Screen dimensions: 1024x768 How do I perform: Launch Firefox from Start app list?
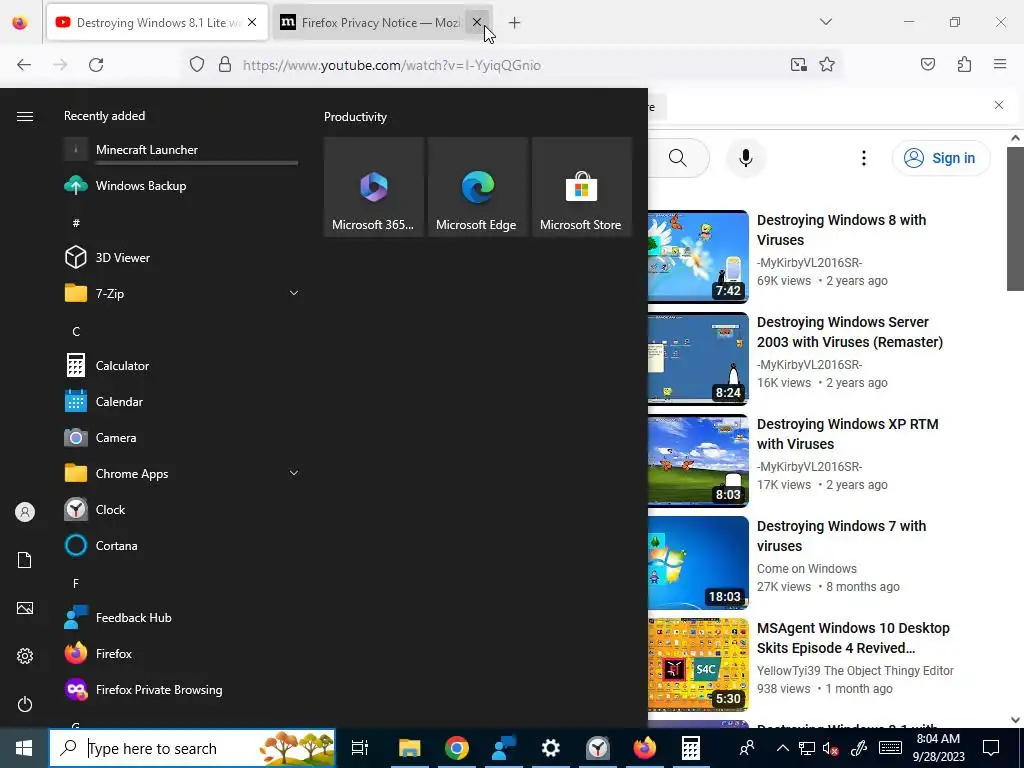(x=181, y=653)
